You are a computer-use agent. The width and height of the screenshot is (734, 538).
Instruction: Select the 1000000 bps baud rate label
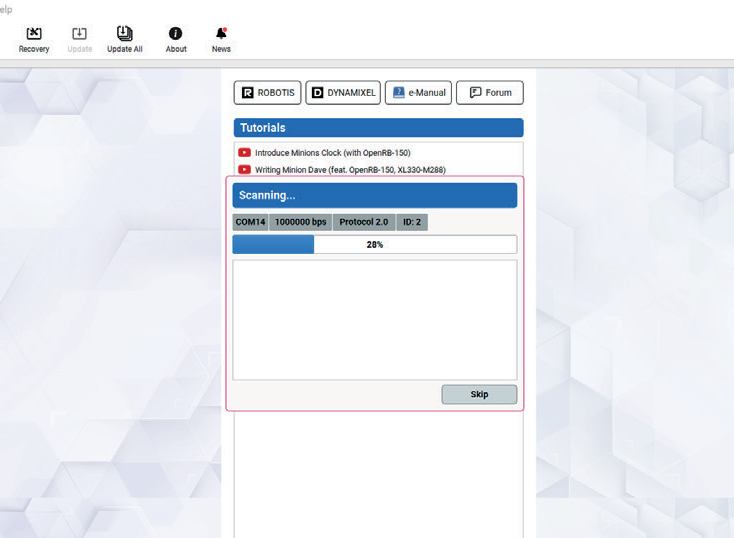click(x=300, y=222)
